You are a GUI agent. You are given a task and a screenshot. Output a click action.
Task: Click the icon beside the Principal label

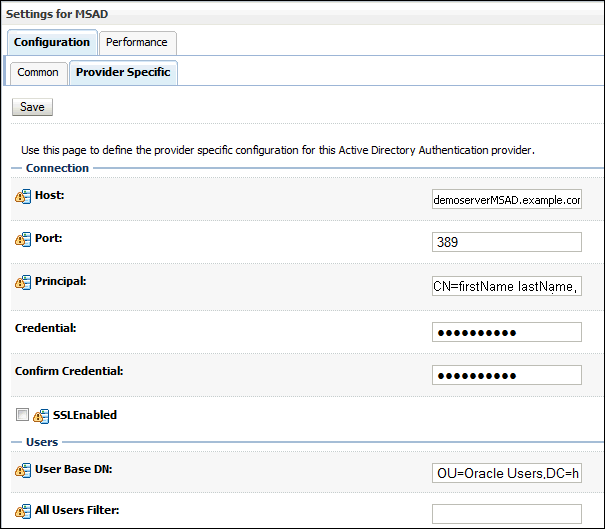24,283
